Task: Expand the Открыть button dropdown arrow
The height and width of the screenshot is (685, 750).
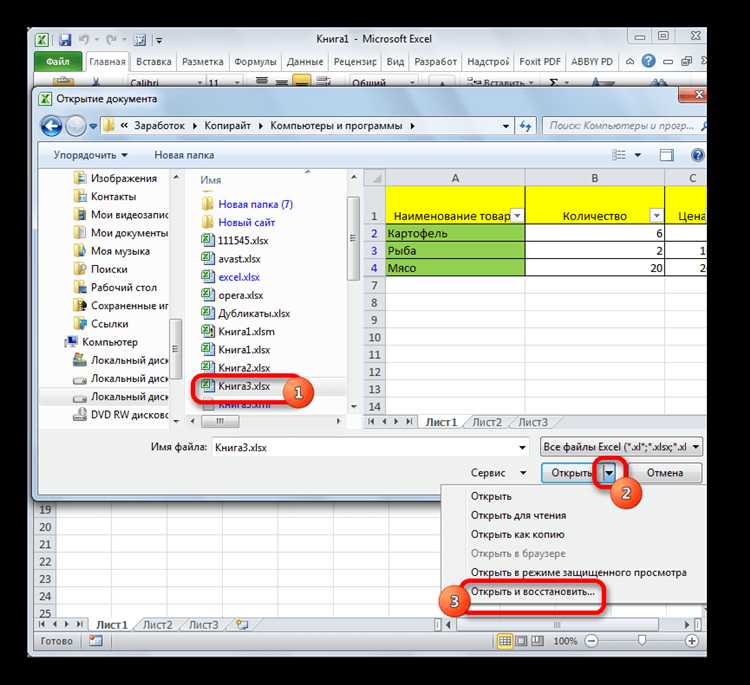Action: click(x=609, y=473)
